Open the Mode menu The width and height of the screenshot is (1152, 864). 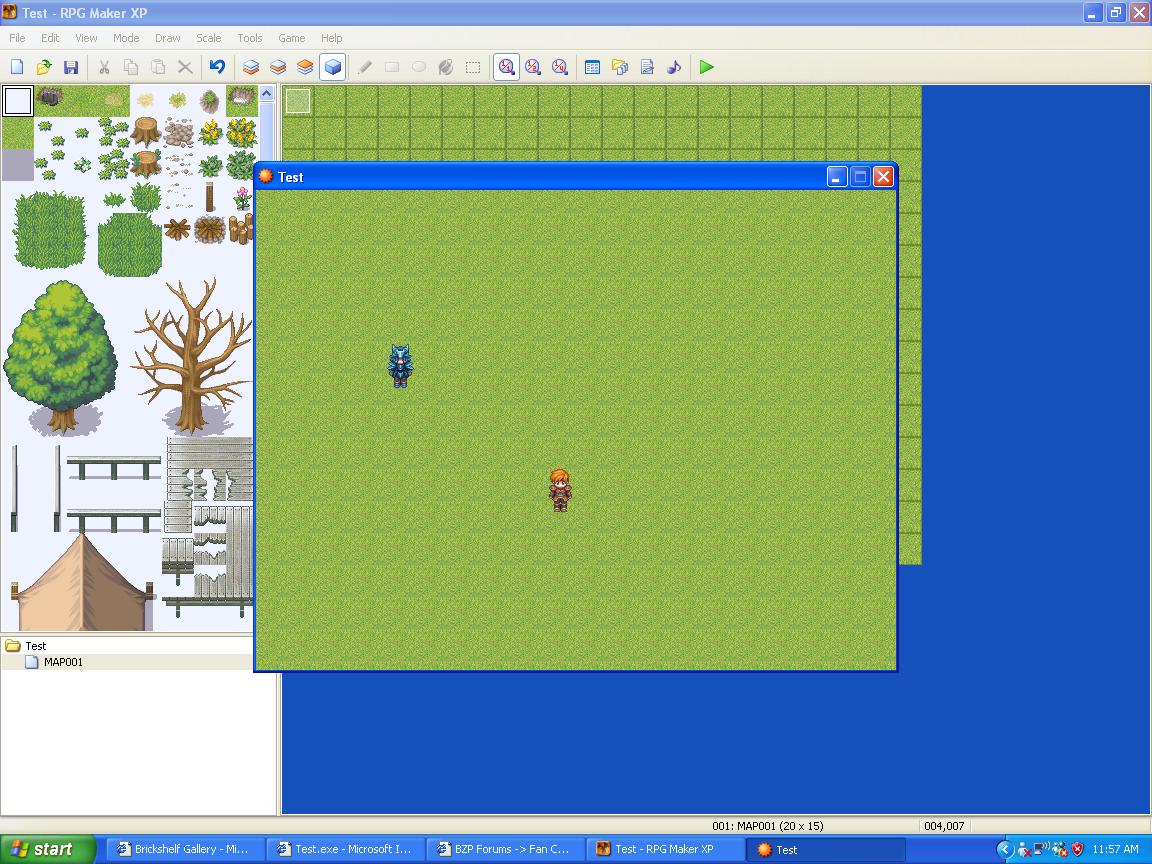(x=126, y=38)
